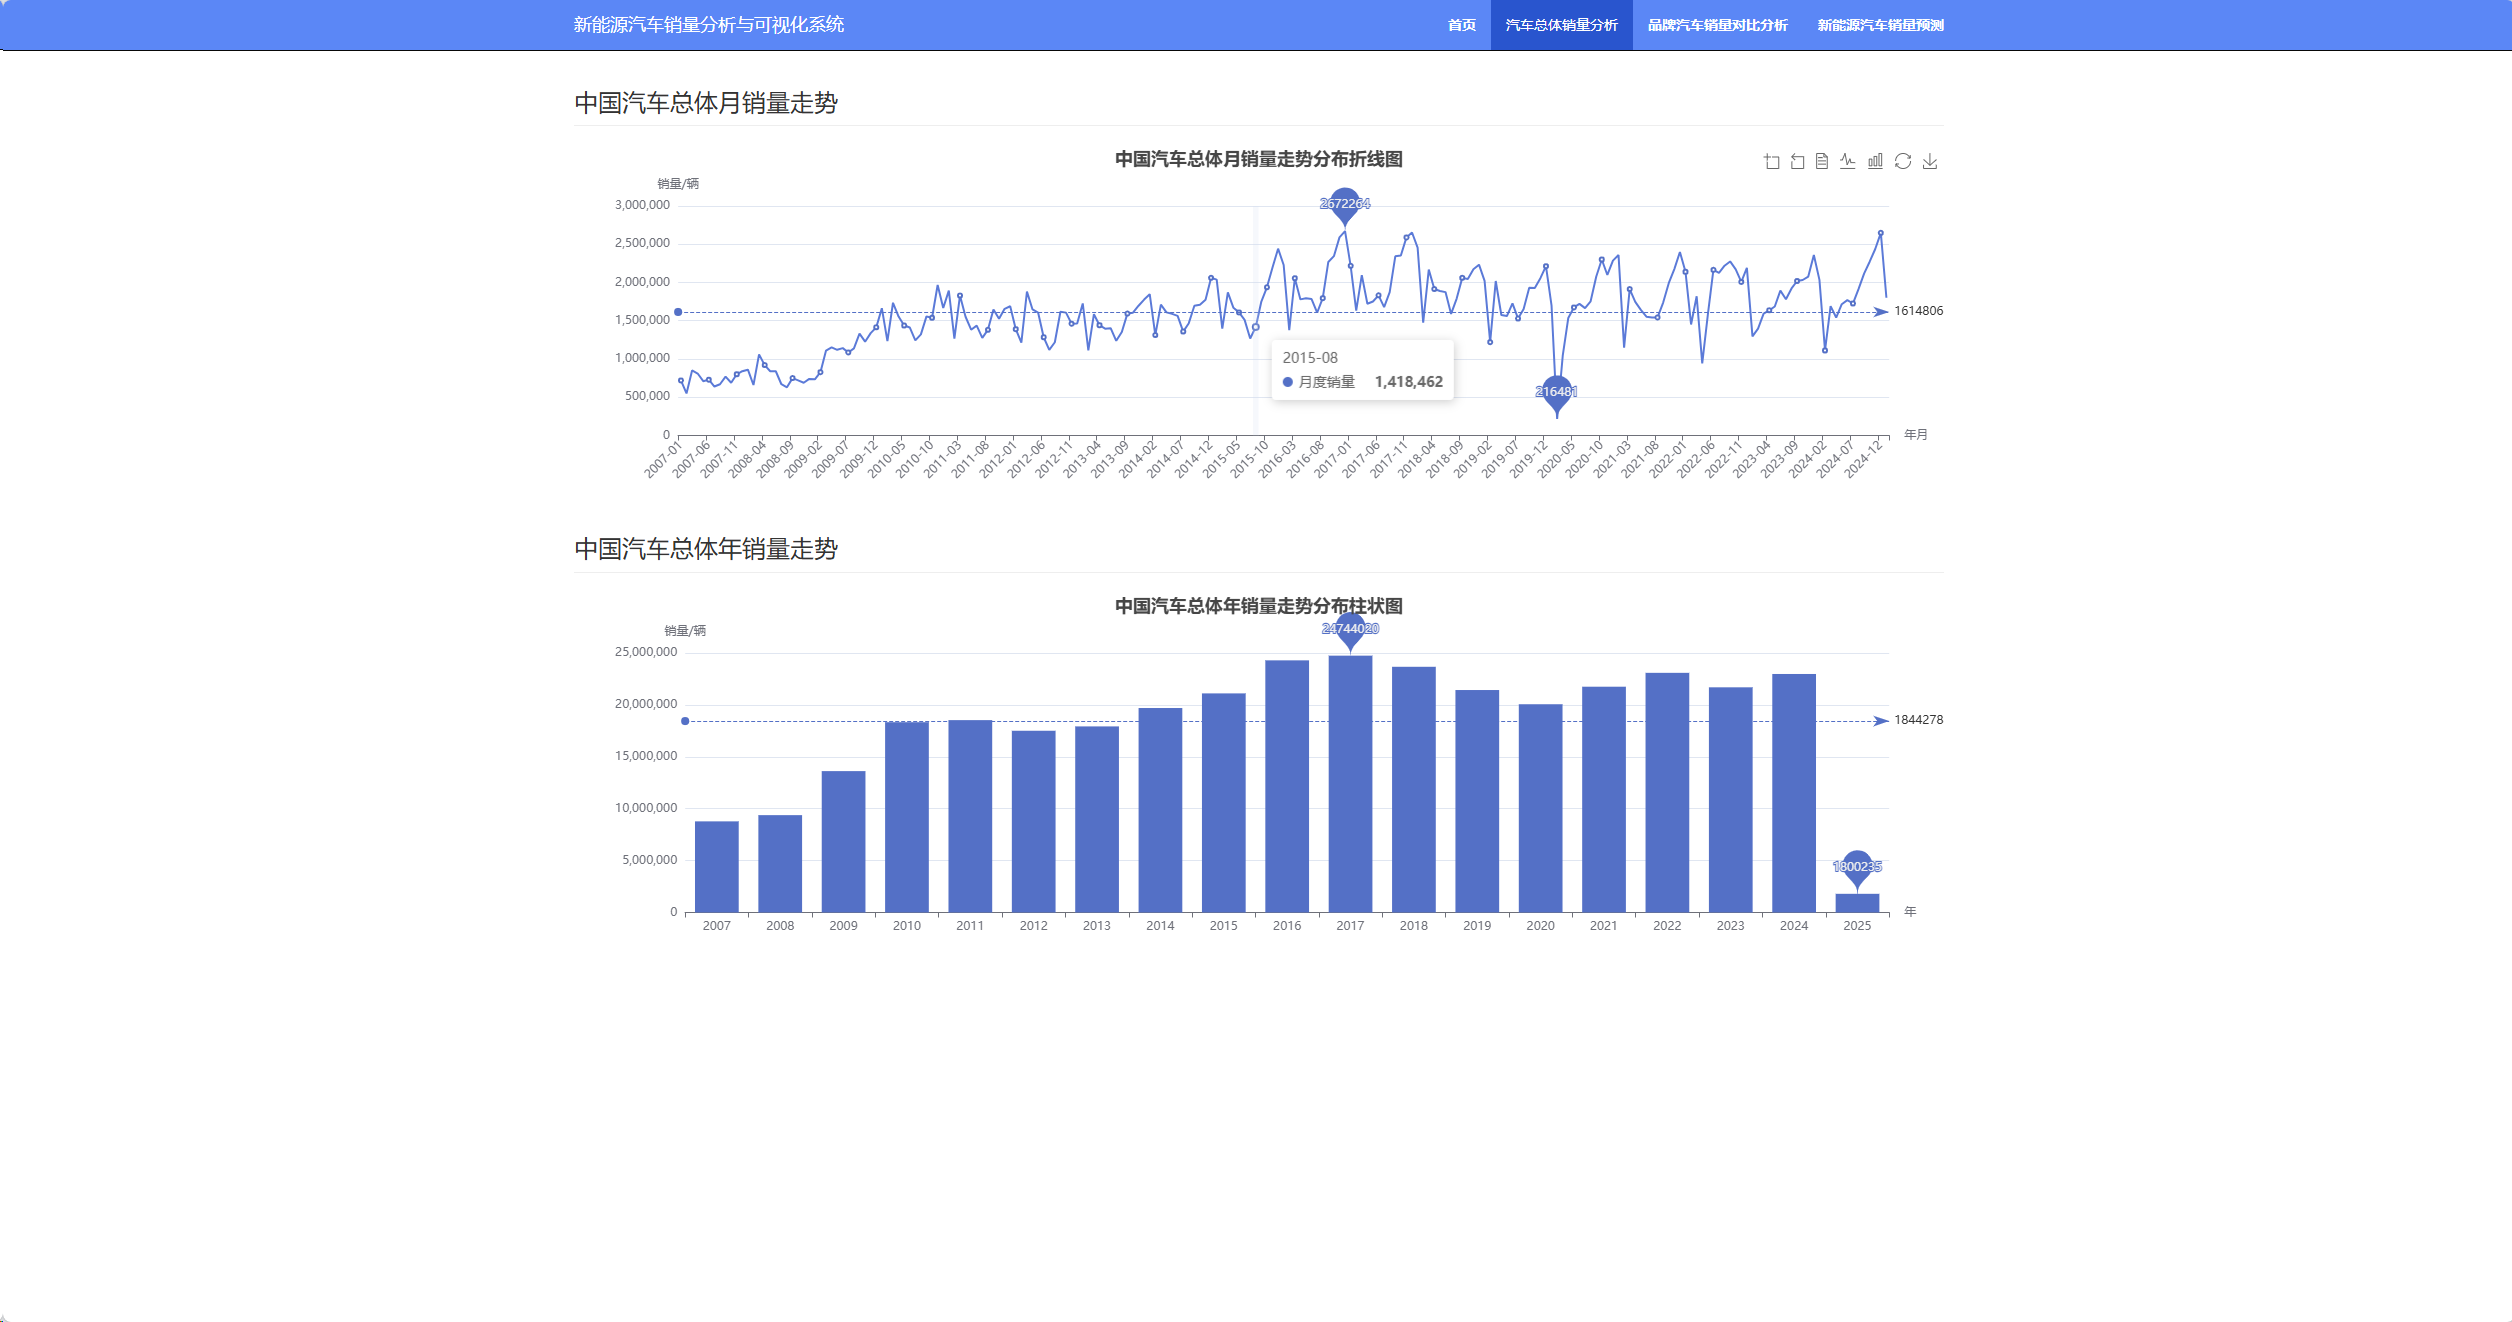Click the zoom reset back icon
Screen dimensions: 2512x1322
[x=1797, y=161]
